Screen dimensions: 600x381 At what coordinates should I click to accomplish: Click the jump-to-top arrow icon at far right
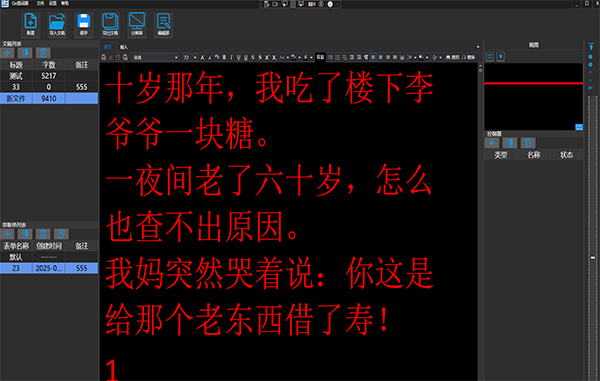pos(591,47)
